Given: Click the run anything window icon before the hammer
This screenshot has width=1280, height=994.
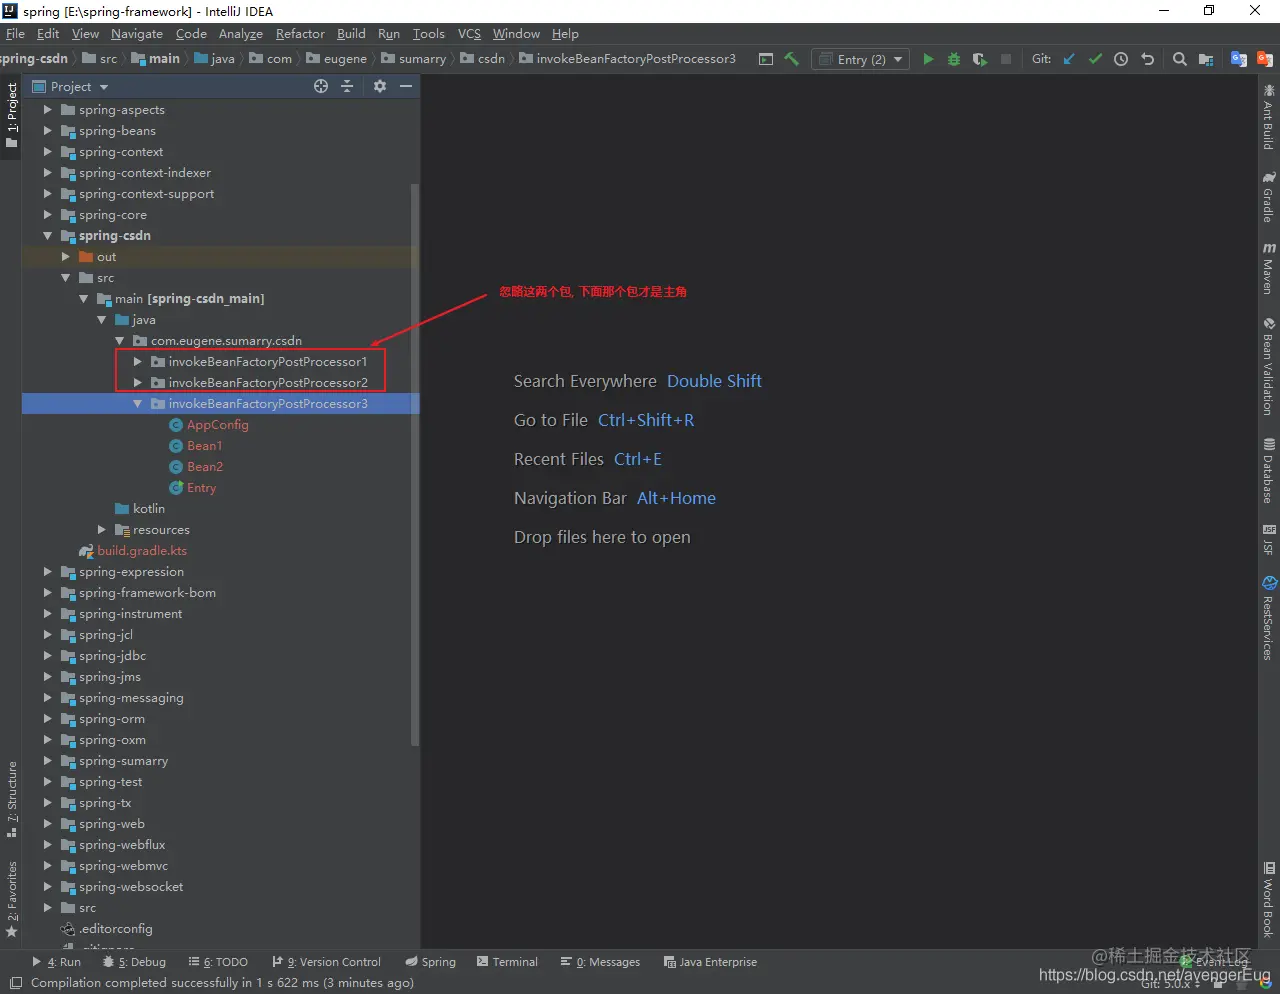Looking at the screenshot, I should (766, 59).
